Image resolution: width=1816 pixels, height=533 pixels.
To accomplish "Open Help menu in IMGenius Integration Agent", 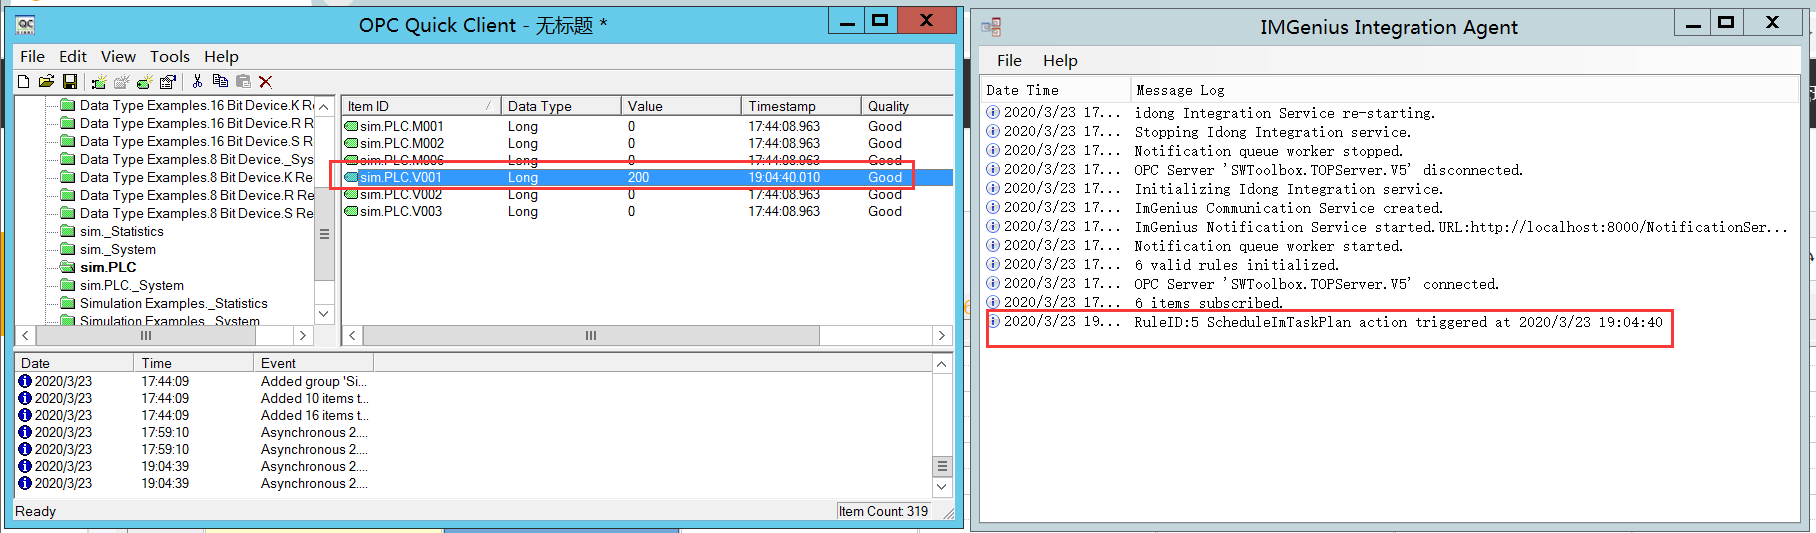I will 1060,61.
